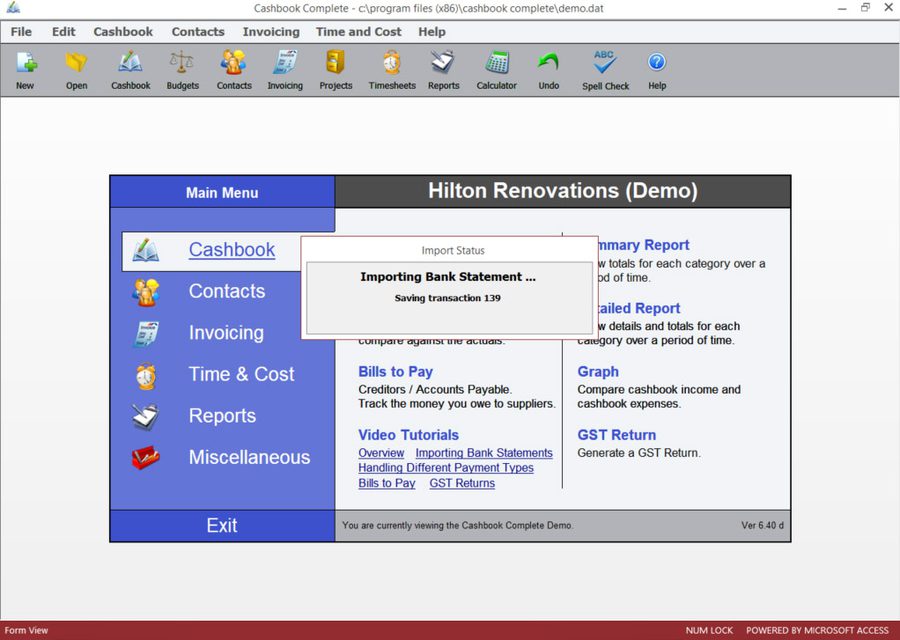Open the Time and Cost menu
The image size is (900, 640).
pyautogui.click(x=358, y=32)
